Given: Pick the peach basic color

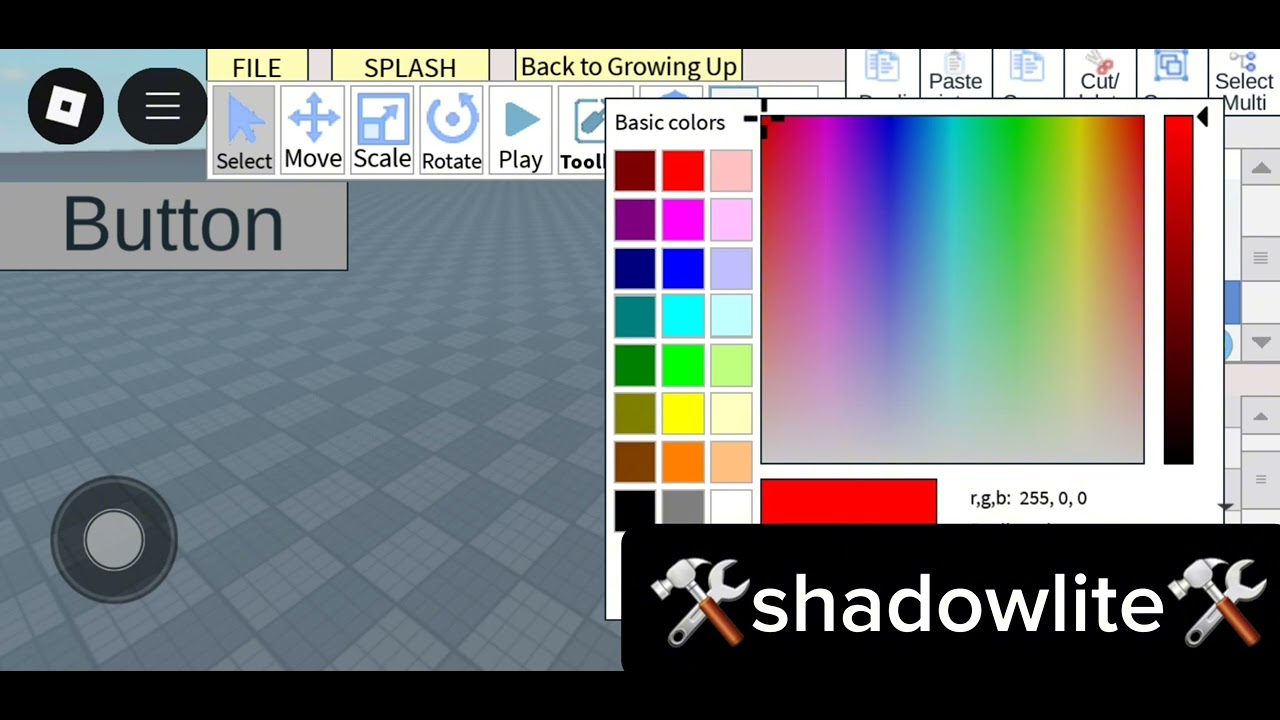Looking at the screenshot, I should coord(731,462).
